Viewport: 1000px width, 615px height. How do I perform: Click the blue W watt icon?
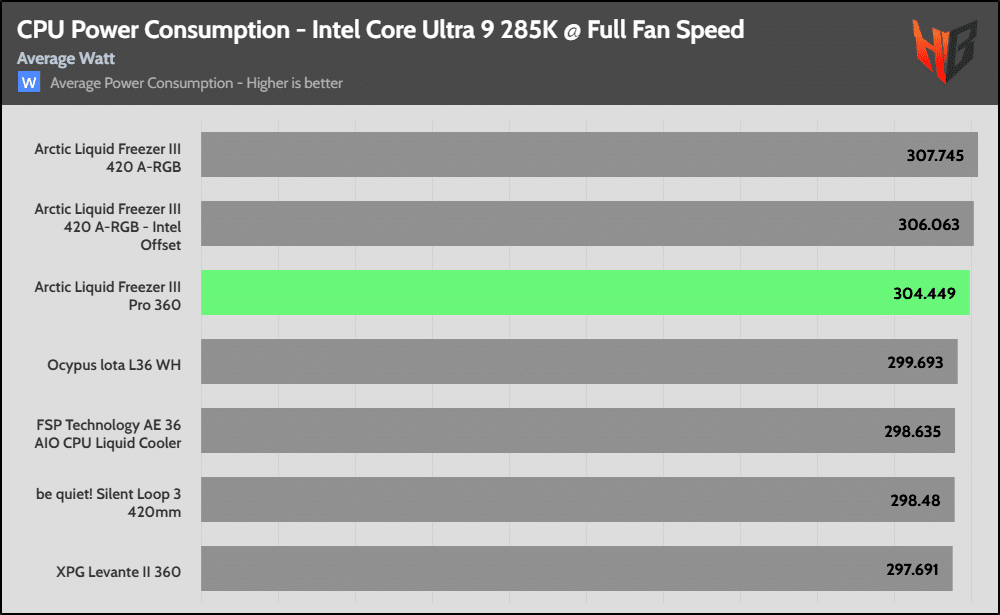click(29, 83)
